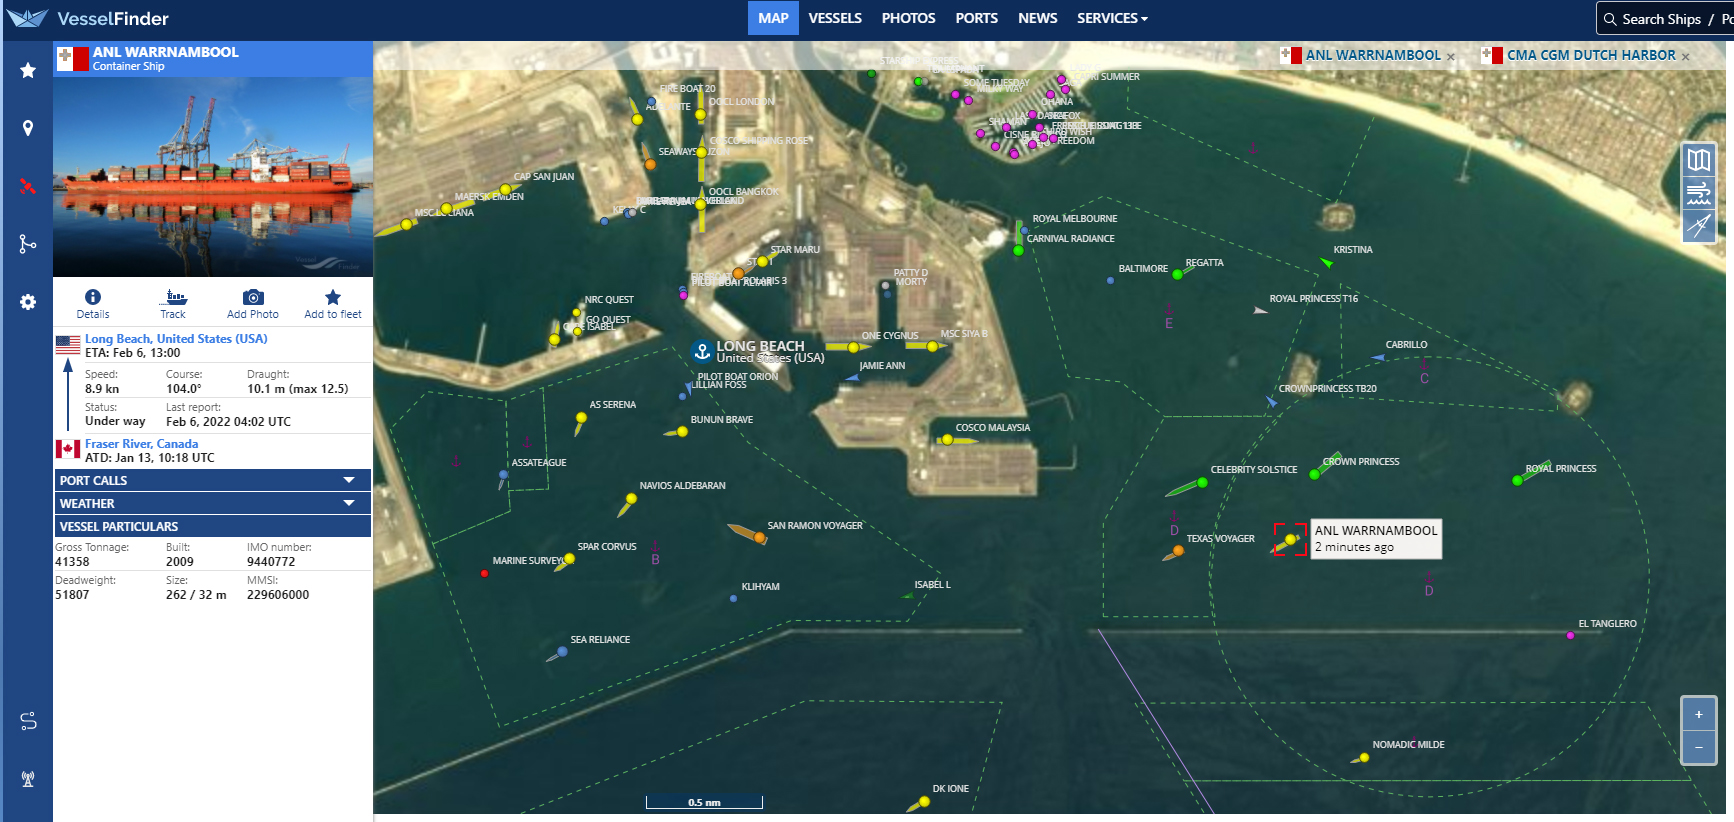Open the PORTS page
This screenshot has width=1734, height=822.
pyautogui.click(x=976, y=18)
